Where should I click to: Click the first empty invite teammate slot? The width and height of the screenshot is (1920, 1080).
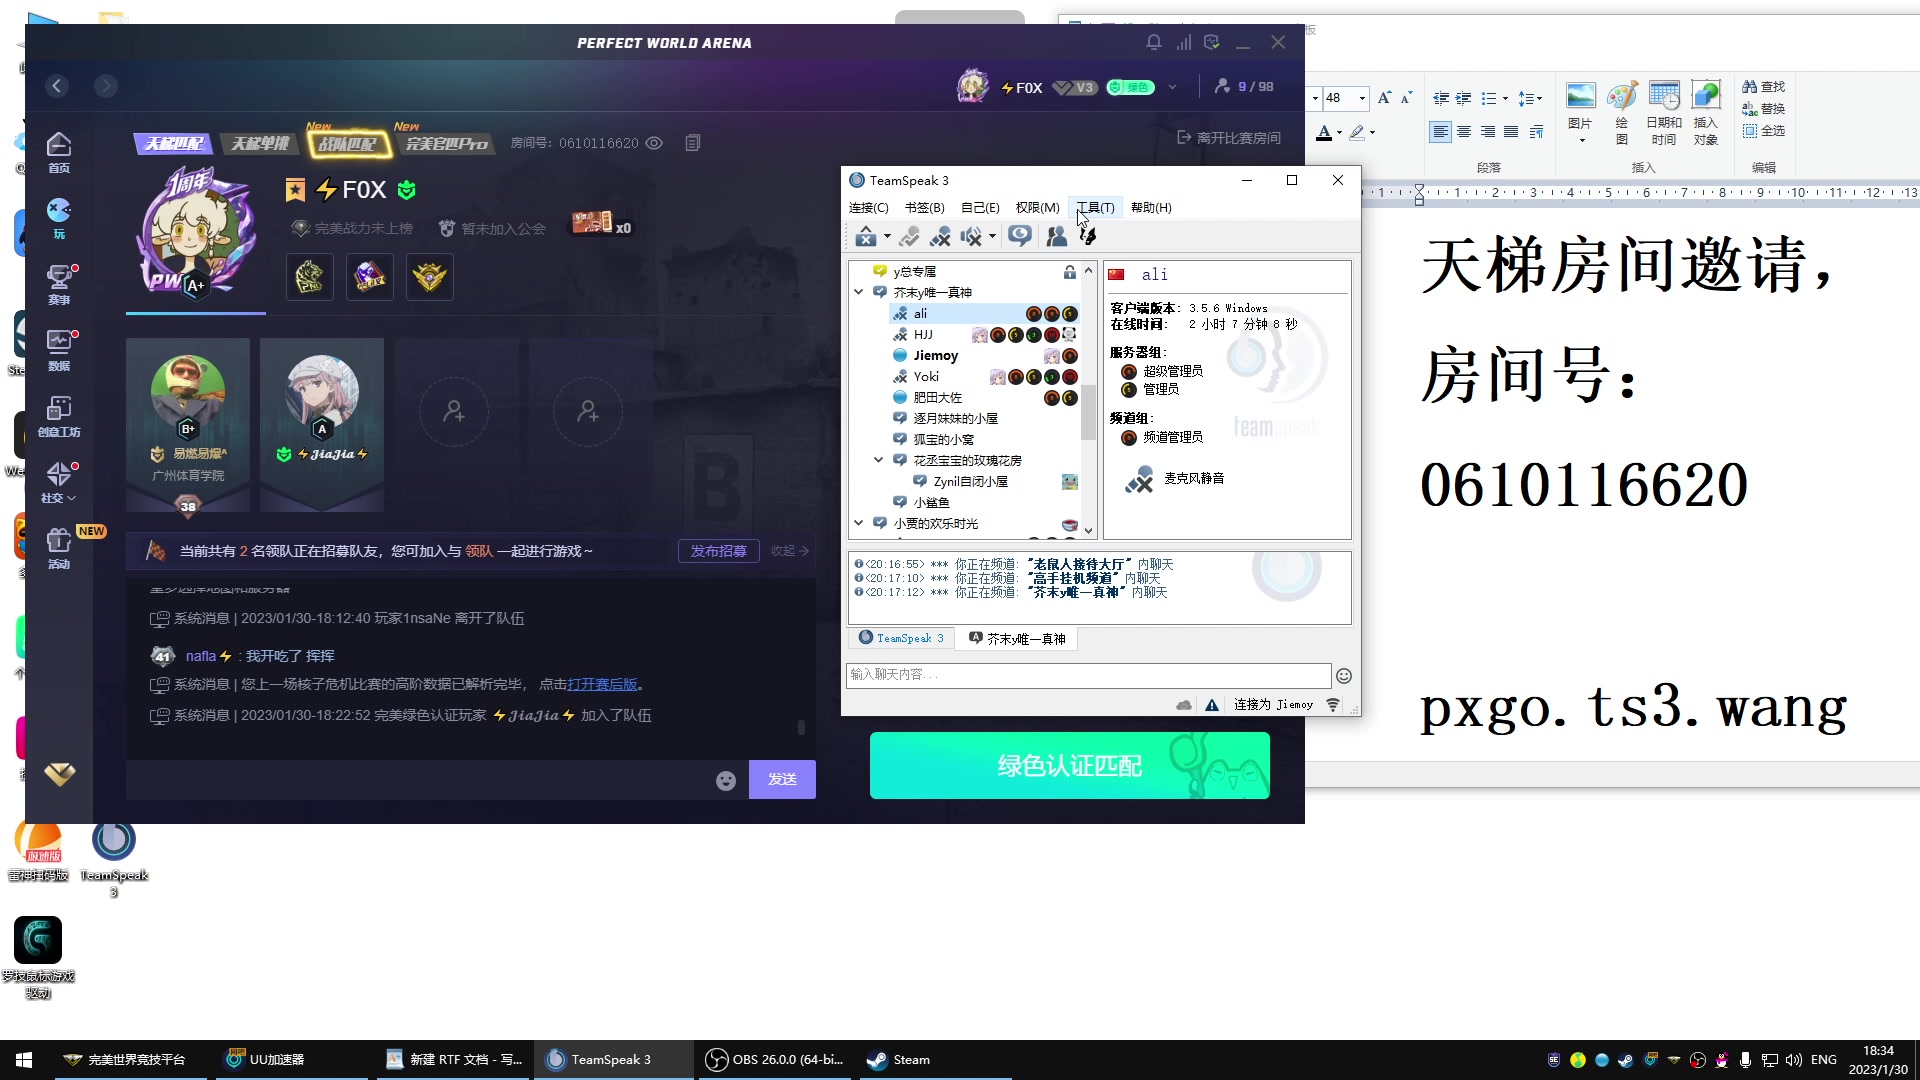(x=454, y=411)
